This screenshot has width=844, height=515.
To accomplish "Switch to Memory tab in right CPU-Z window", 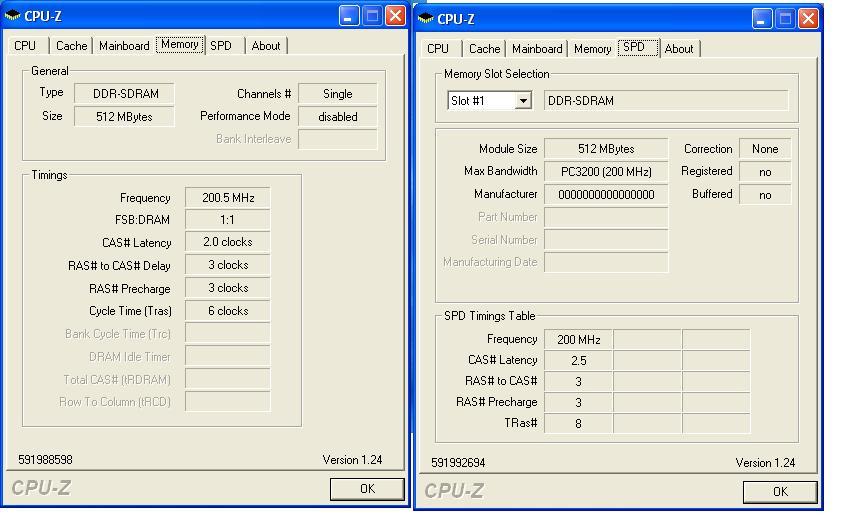I will pos(592,48).
